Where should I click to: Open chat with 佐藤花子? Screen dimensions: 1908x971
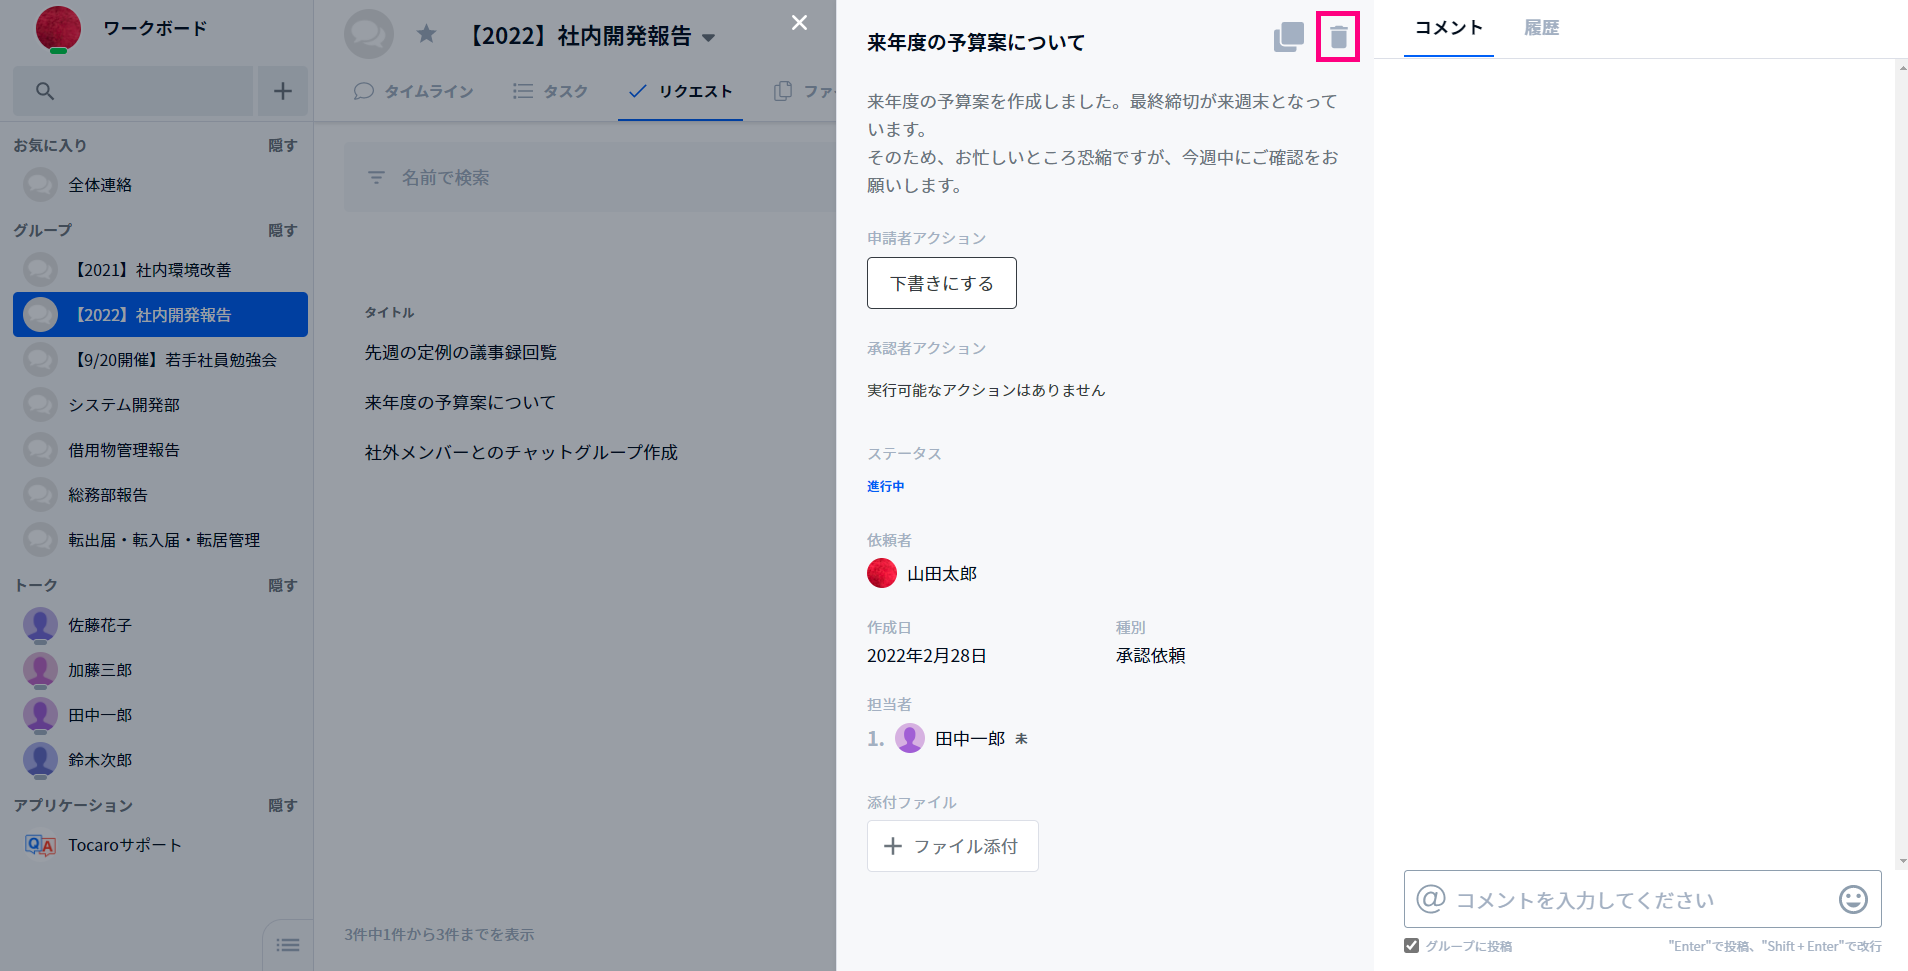[x=160, y=625]
